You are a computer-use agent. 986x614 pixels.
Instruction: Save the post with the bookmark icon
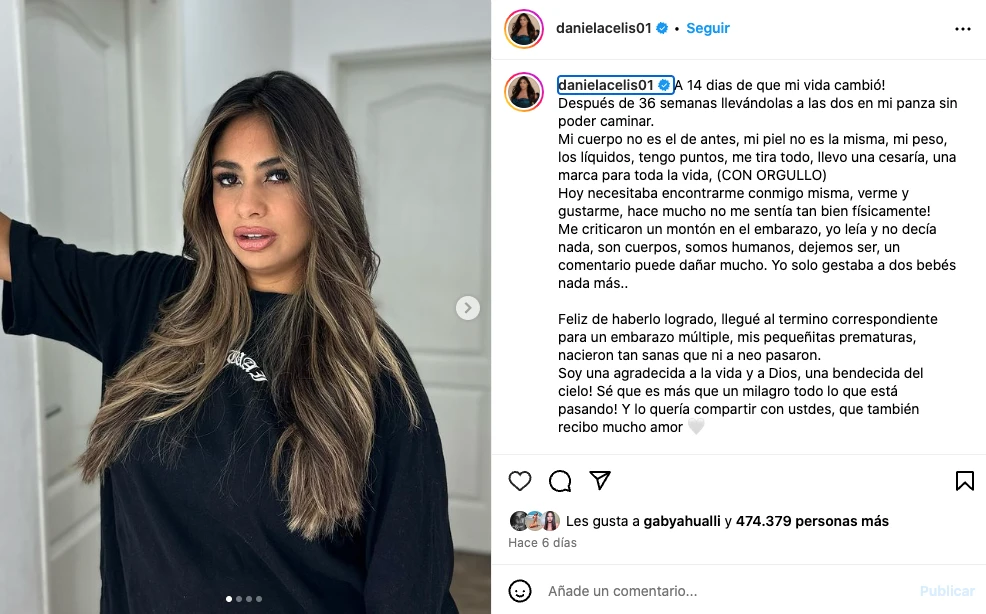tap(965, 481)
